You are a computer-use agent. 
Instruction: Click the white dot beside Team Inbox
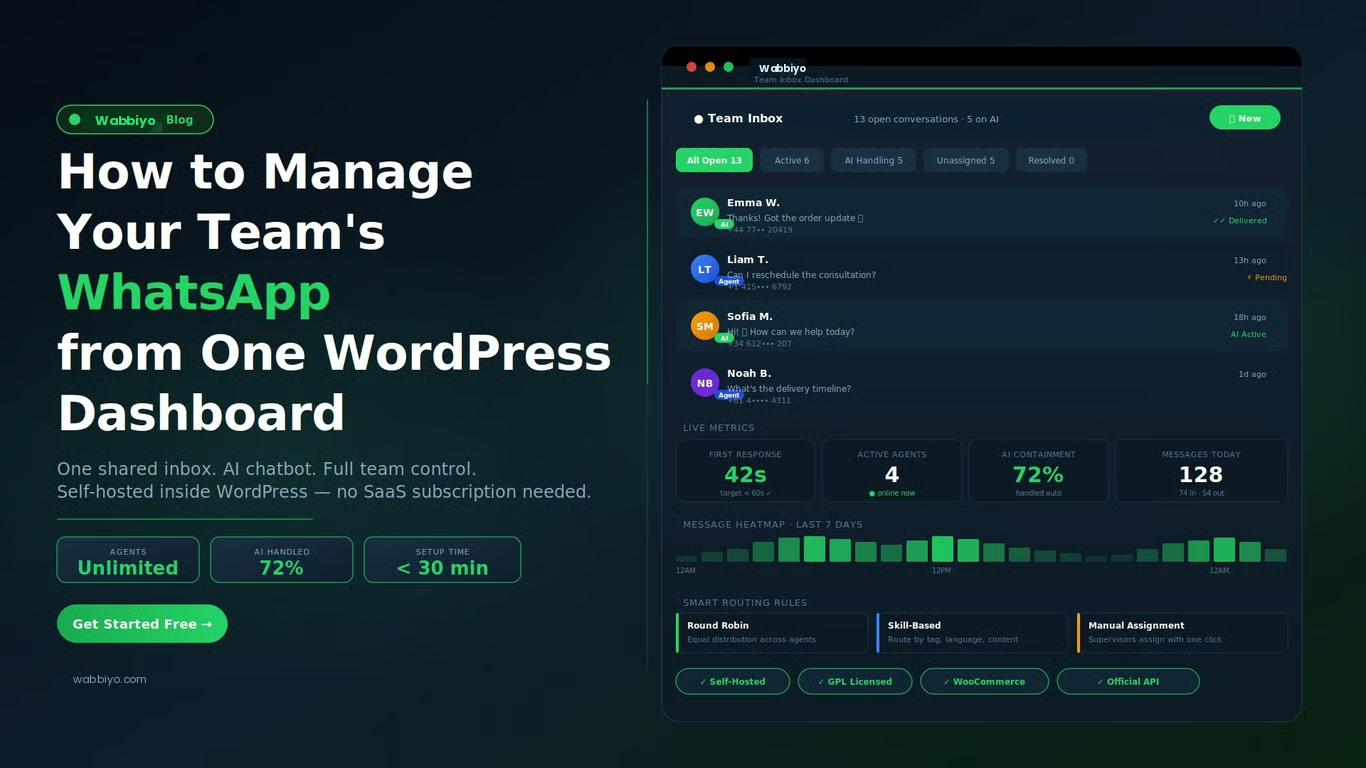tap(698, 119)
